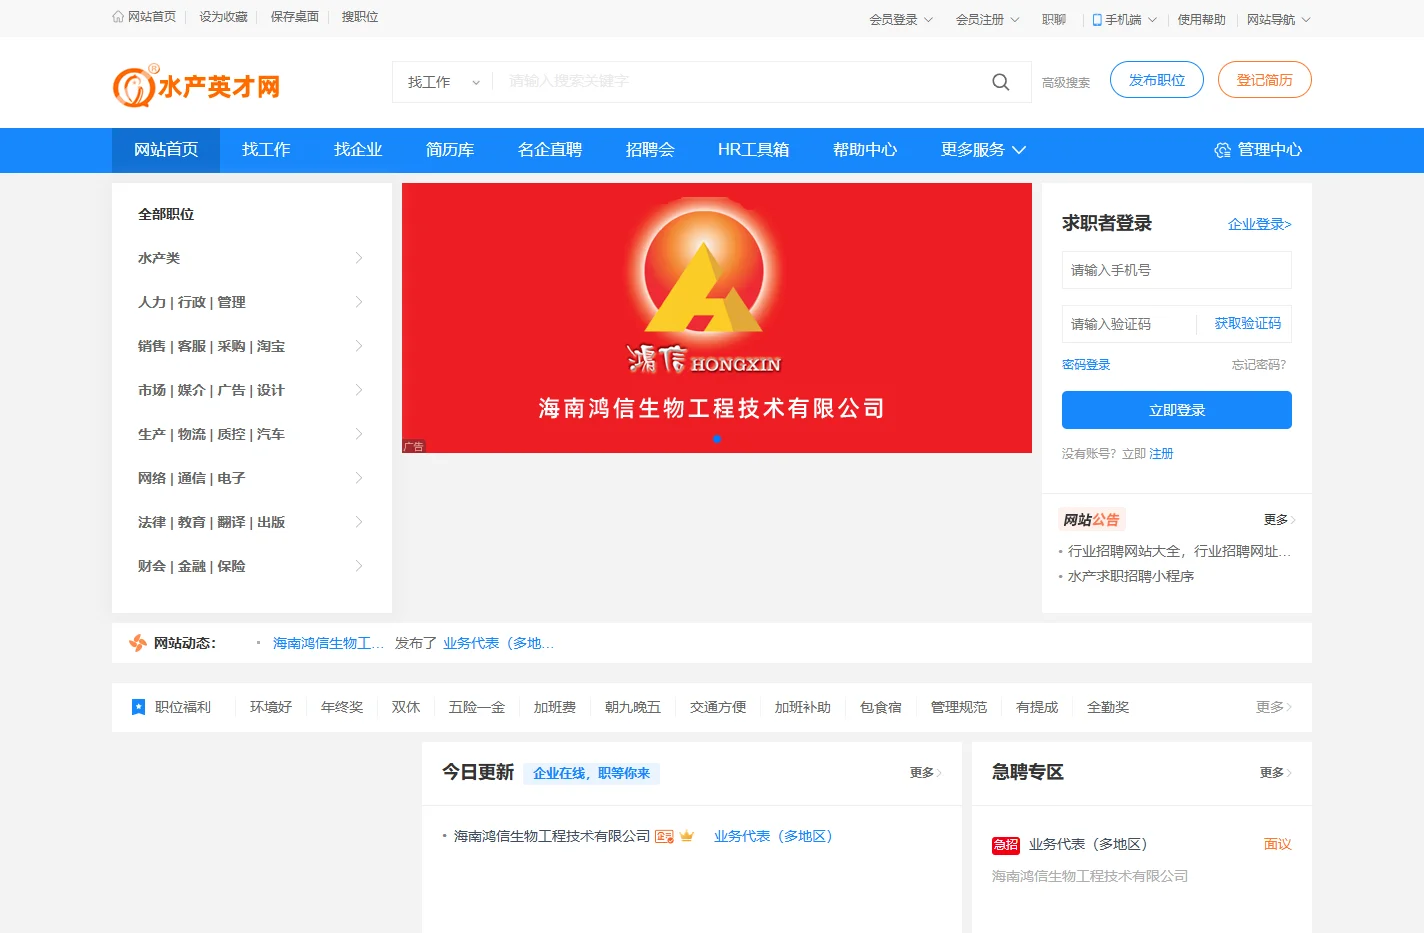Go to the 网站首页 nav tab
The height and width of the screenshot is (933, 1424).
166,150
